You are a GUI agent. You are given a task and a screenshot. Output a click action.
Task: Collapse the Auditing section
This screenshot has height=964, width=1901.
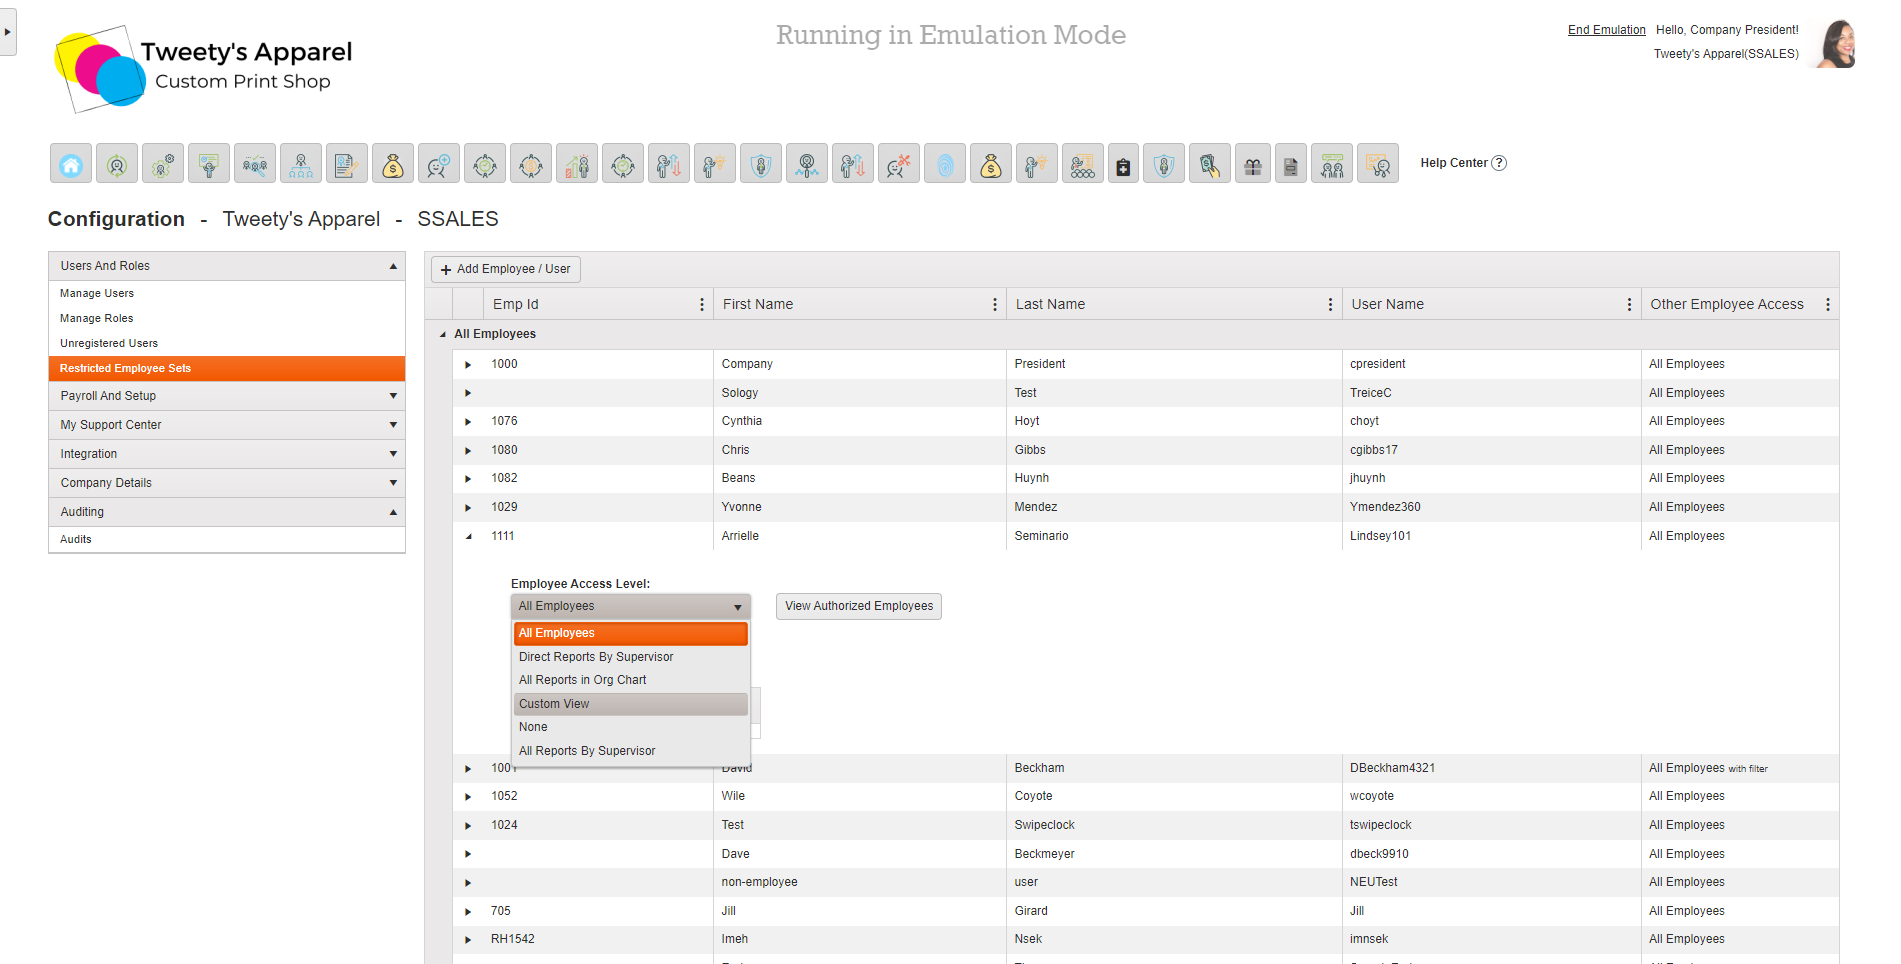point(393,512)
